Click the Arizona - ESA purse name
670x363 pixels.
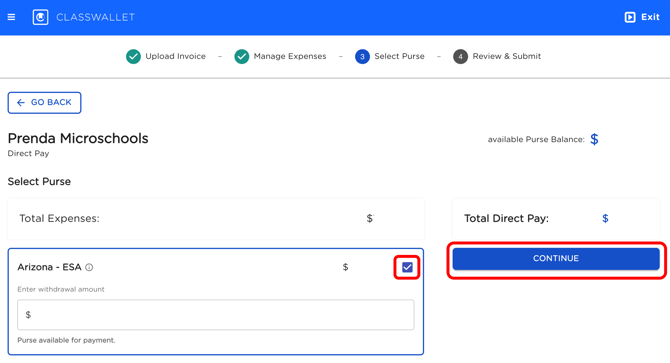pos(50,267)
